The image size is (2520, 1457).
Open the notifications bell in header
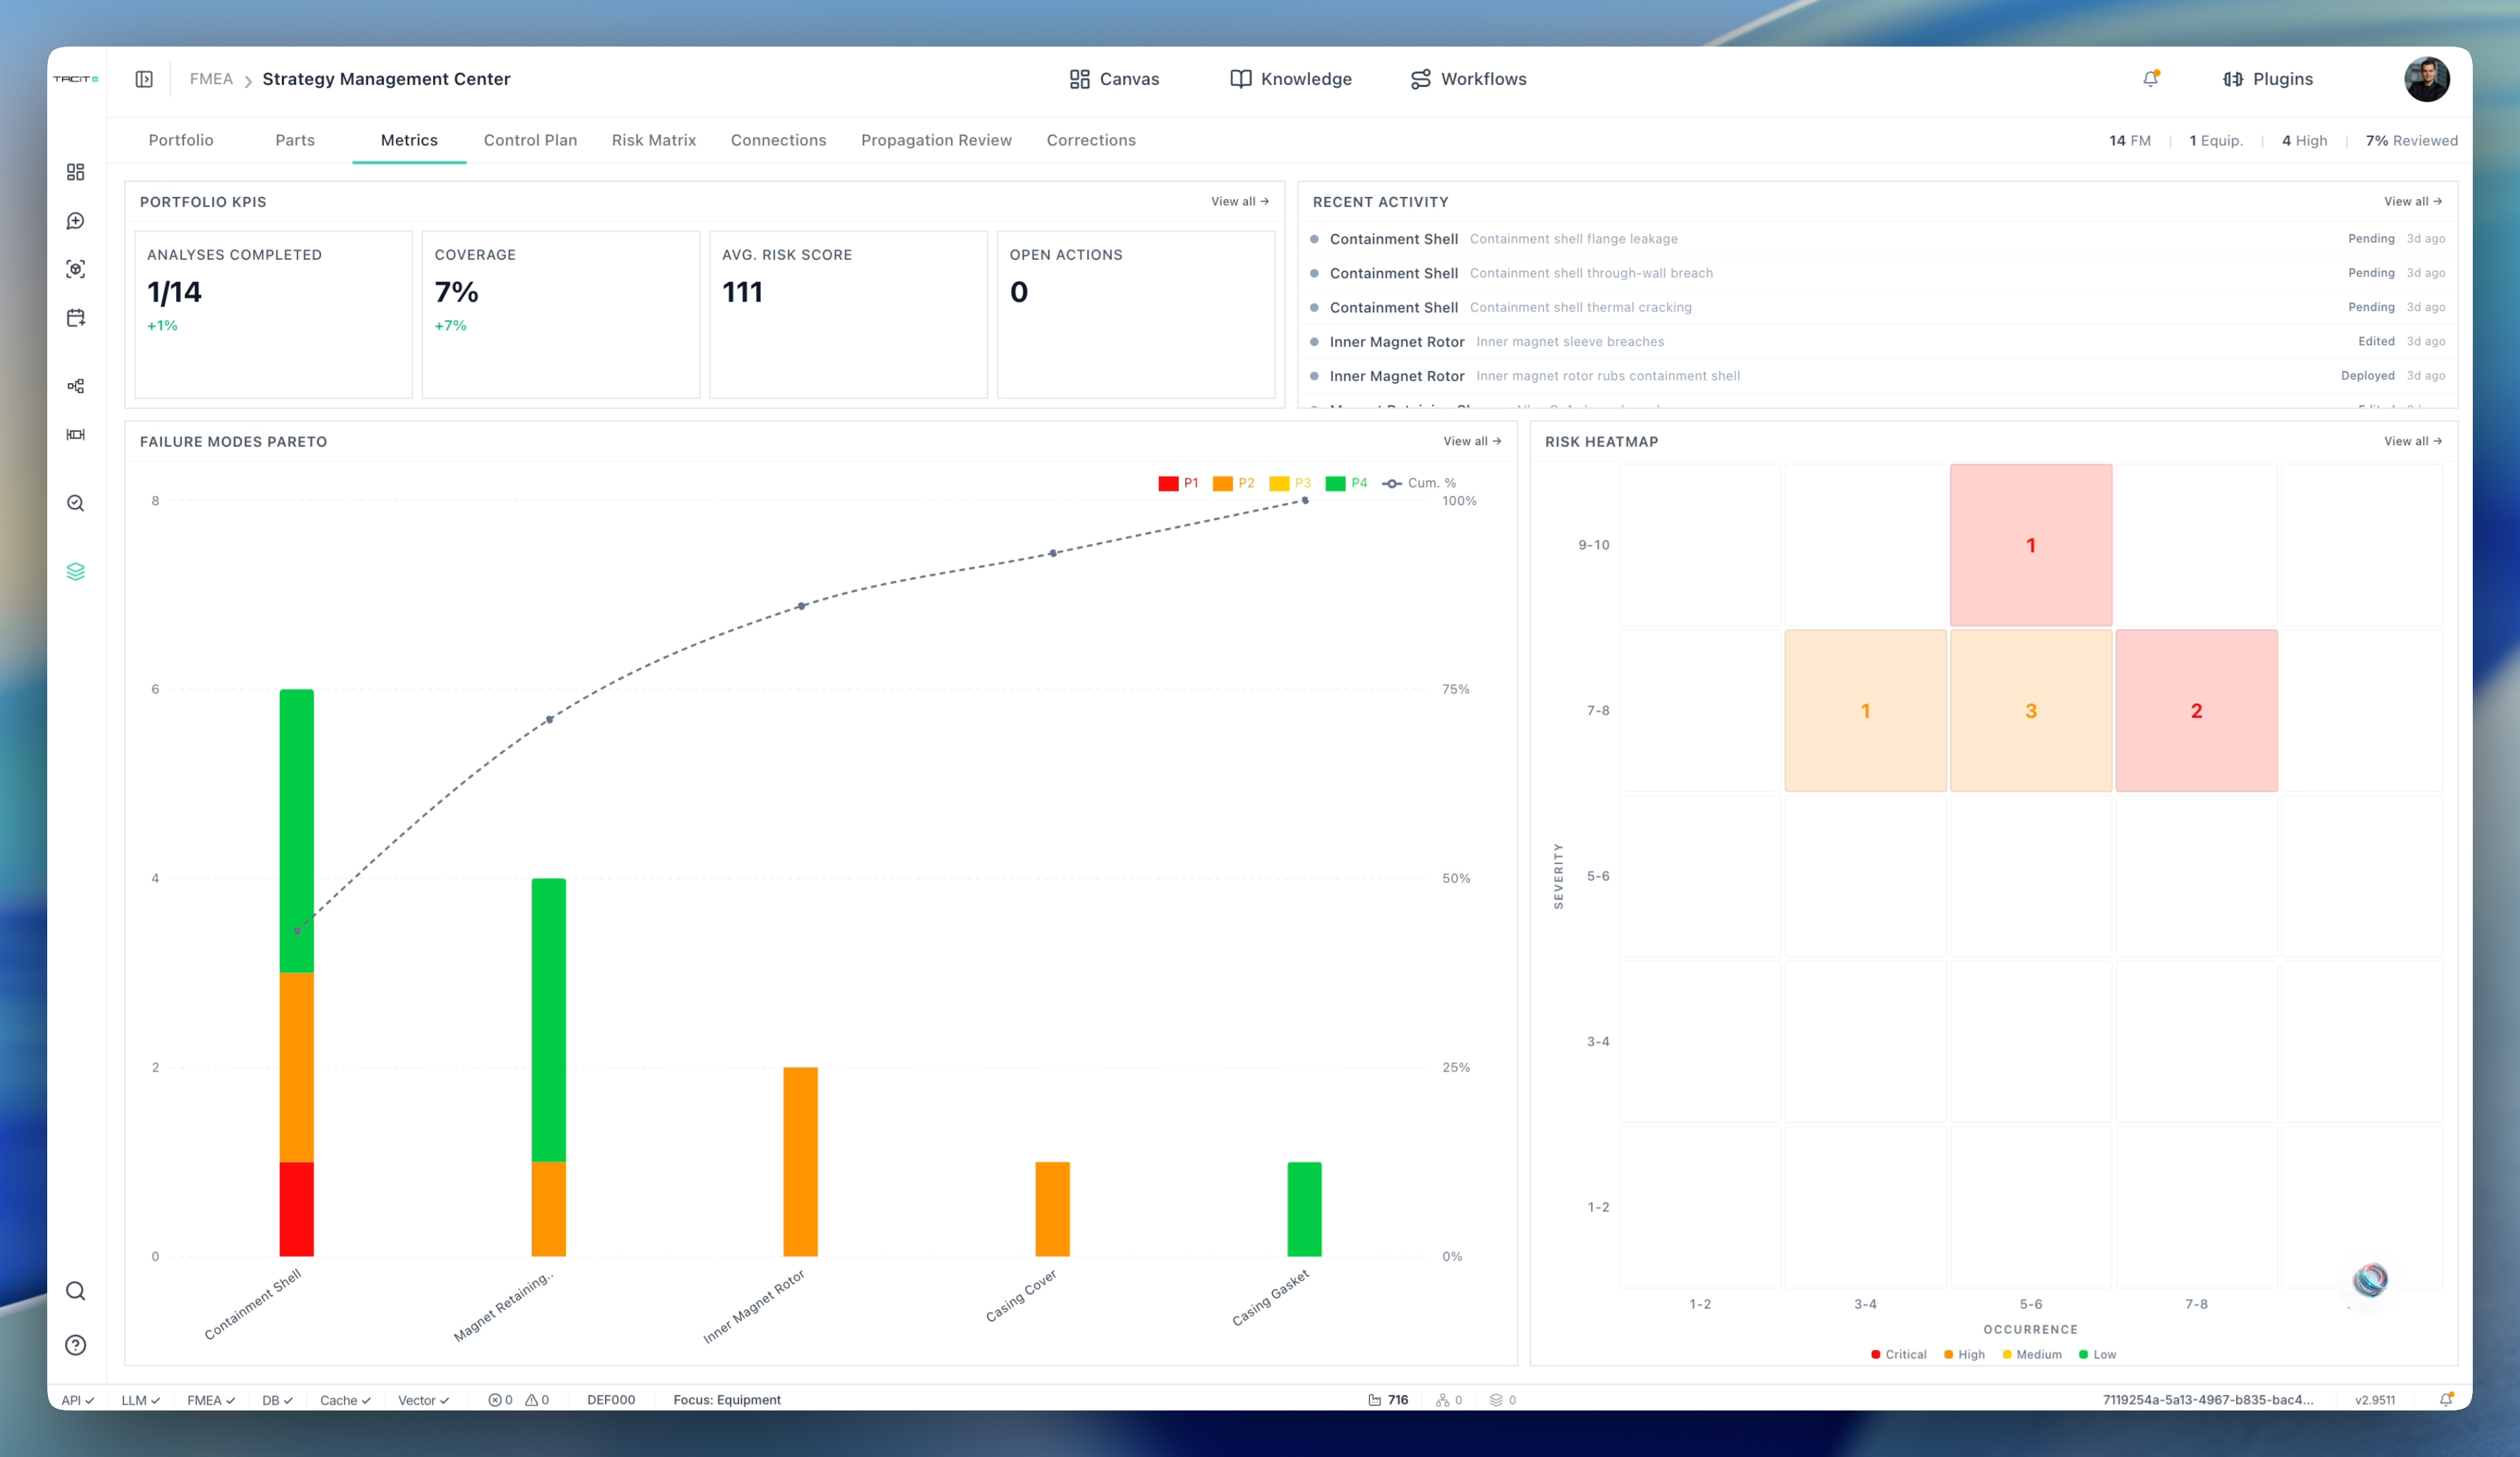(x=2150, y=79)
